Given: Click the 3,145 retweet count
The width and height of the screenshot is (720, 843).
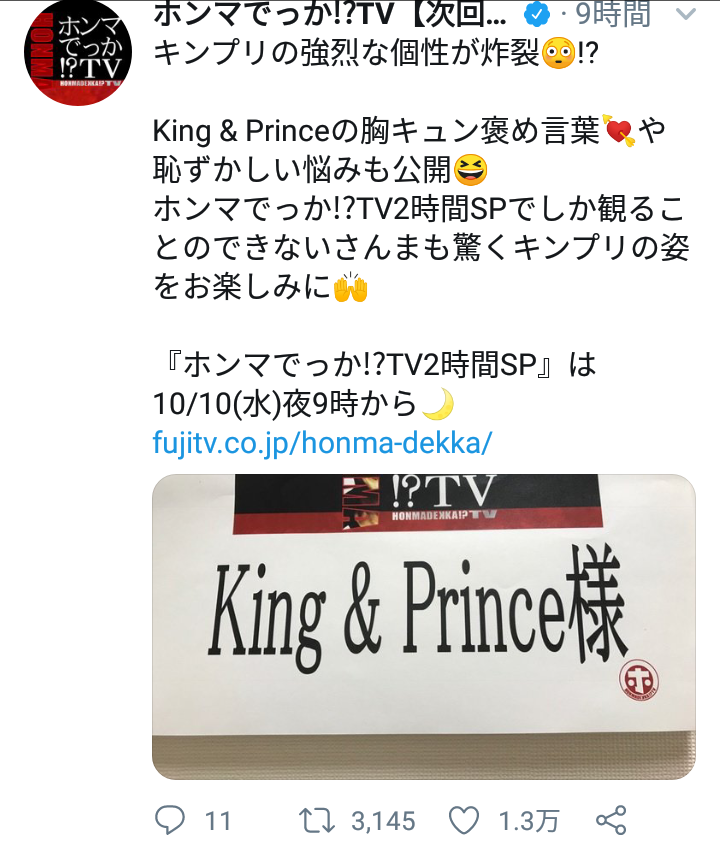Looking at the screenshot, I should [383, 821].
